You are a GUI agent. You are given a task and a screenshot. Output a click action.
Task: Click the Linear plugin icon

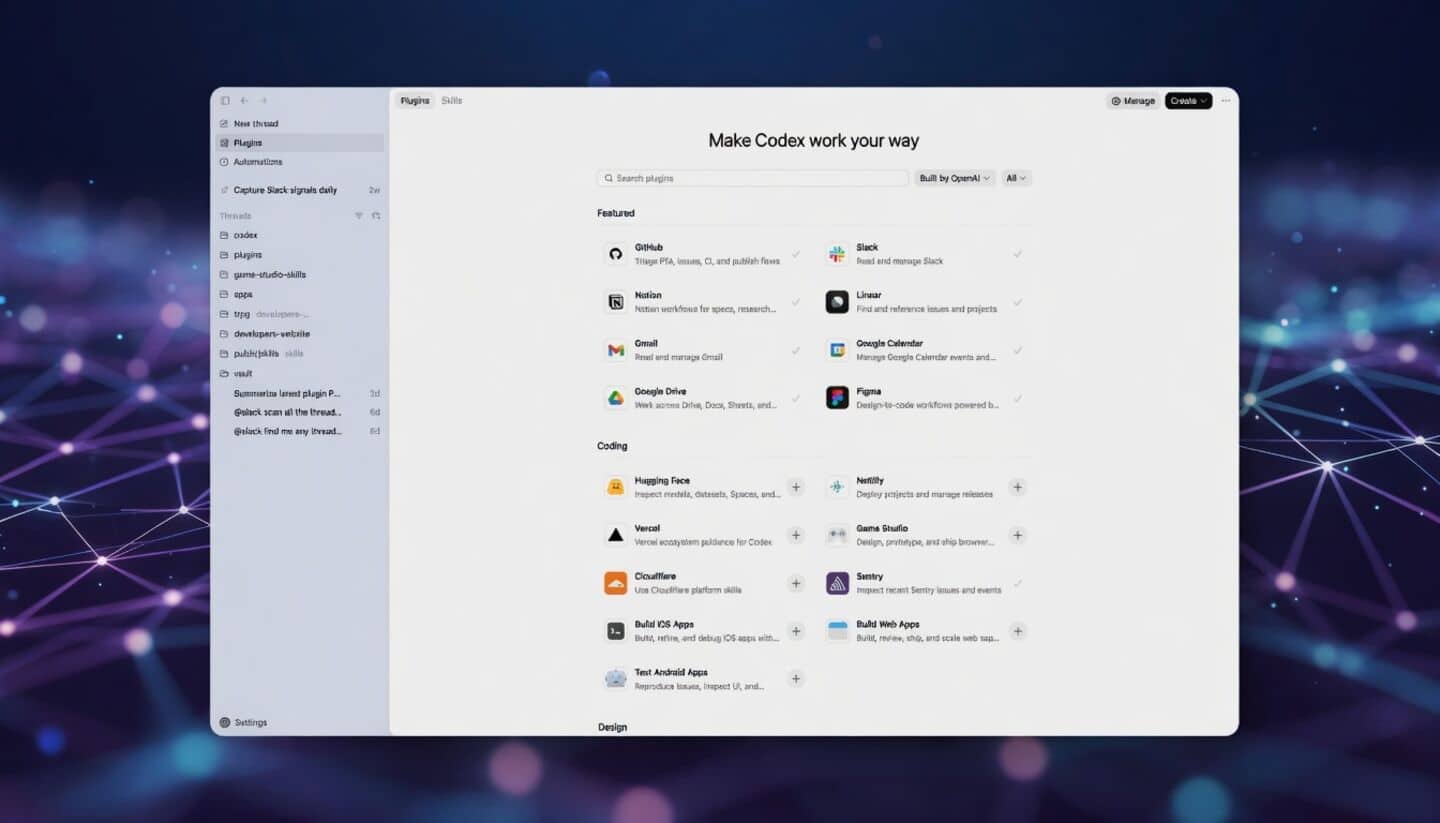[x=837, y=302]
